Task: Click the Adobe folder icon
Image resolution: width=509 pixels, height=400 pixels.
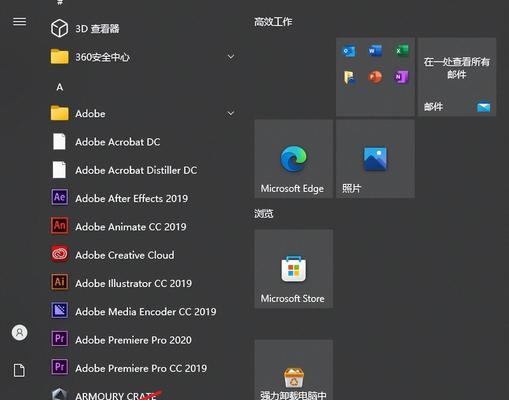Action: point(60,113)
